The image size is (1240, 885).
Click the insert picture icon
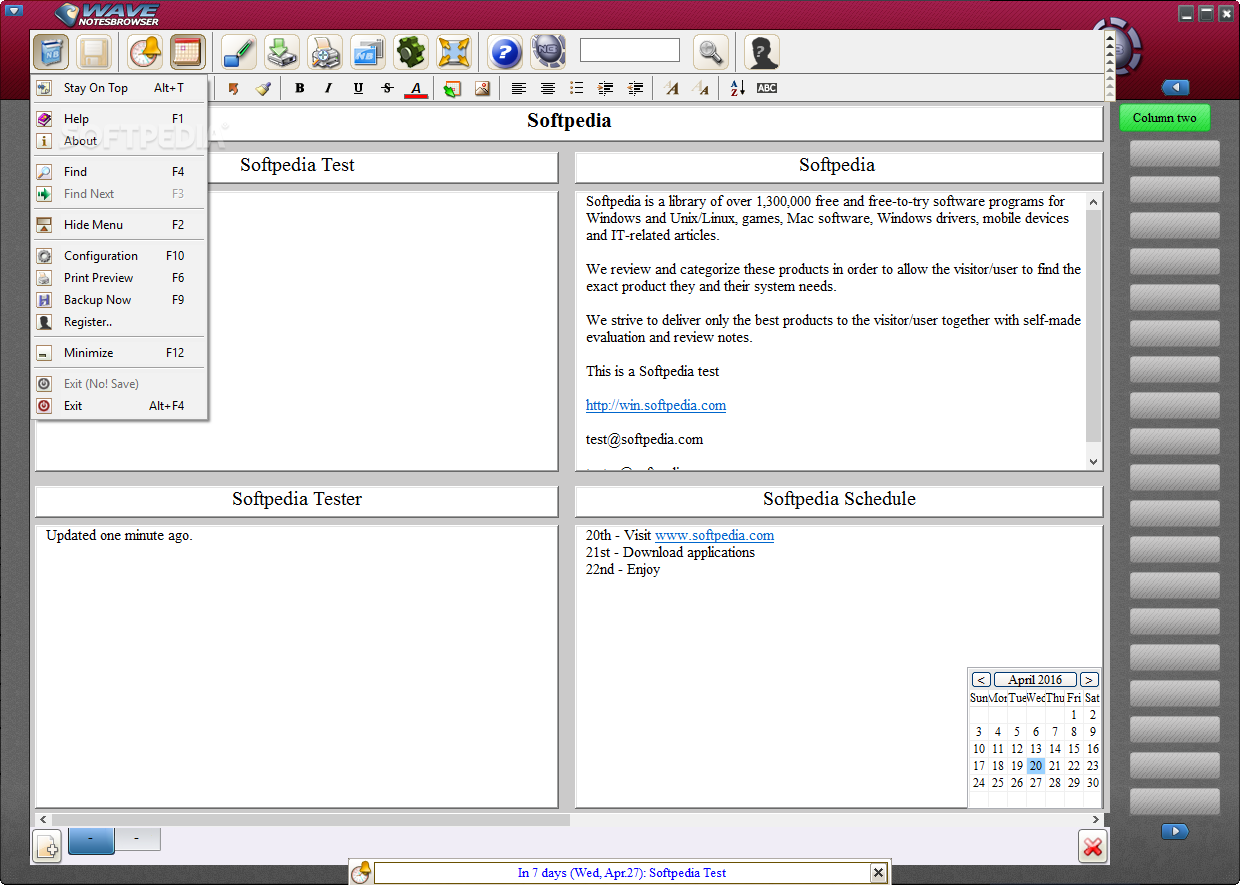pyautogui.click(x=482, y=88)
